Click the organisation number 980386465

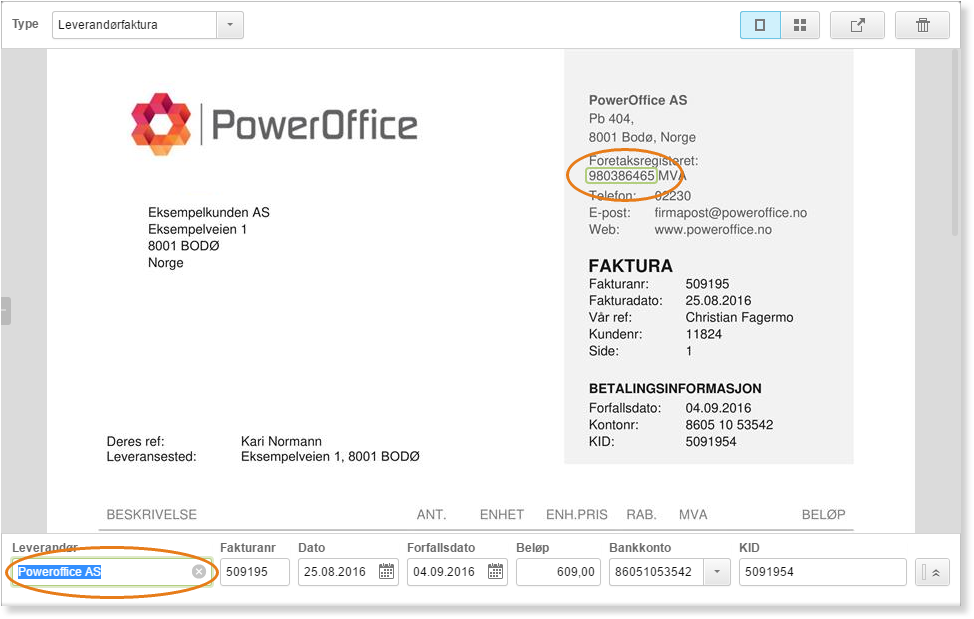pos(621,176)
